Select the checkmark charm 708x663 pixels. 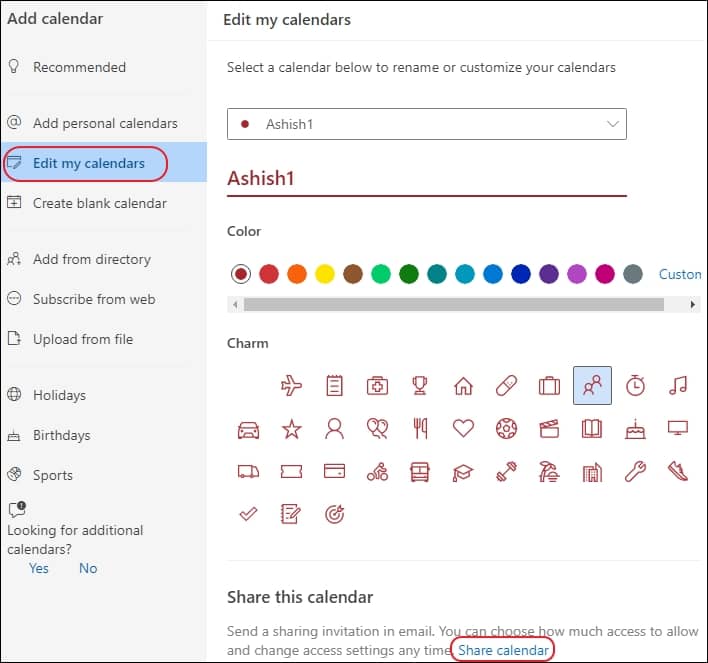(248, 514)
